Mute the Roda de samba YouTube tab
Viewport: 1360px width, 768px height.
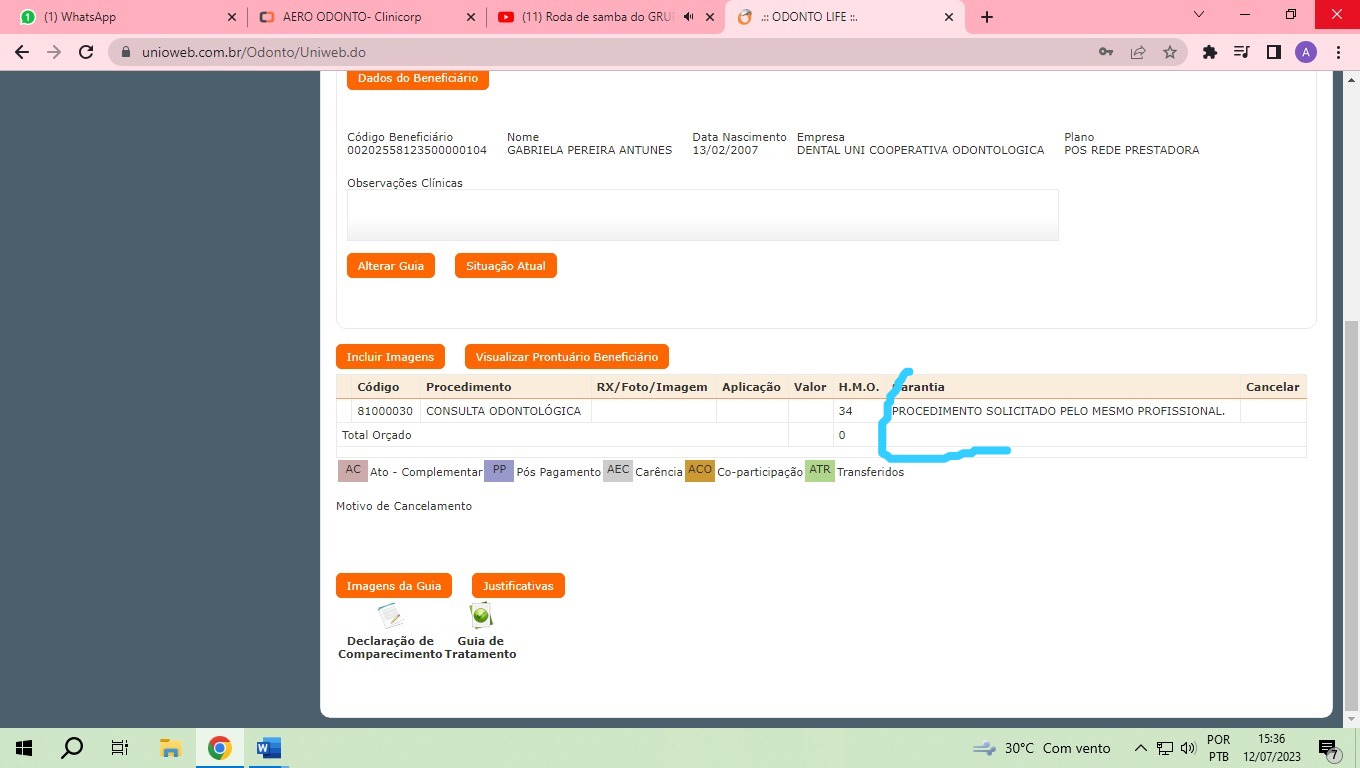click(688, 17)
